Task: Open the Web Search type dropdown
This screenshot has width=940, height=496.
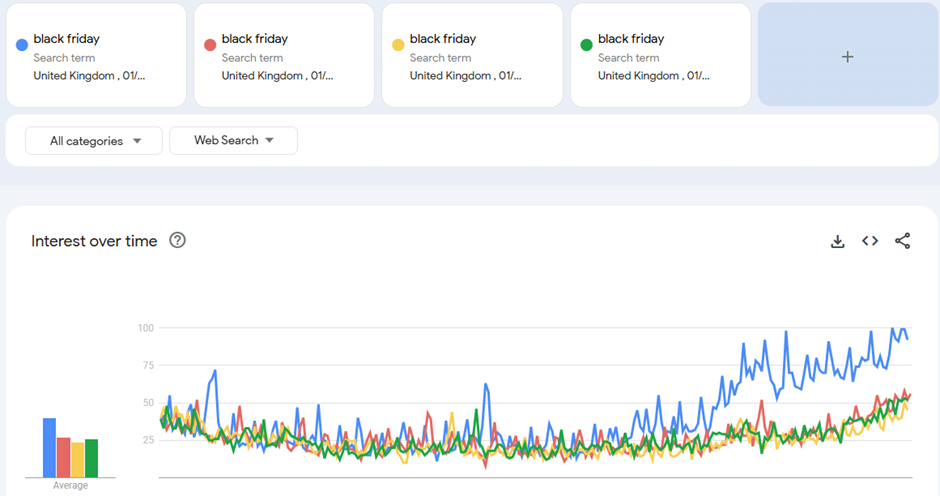Action: [x=233, y=141]
